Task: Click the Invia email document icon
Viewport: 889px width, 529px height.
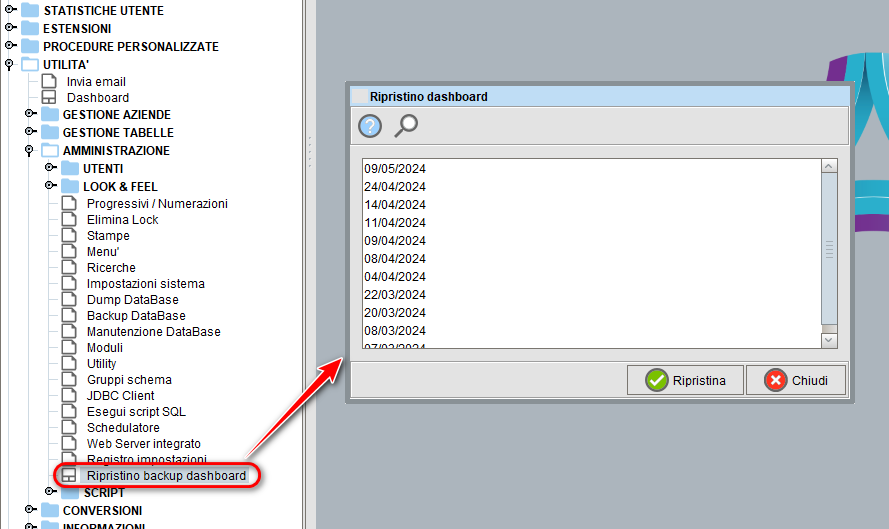Action: [x=49, y=82]
